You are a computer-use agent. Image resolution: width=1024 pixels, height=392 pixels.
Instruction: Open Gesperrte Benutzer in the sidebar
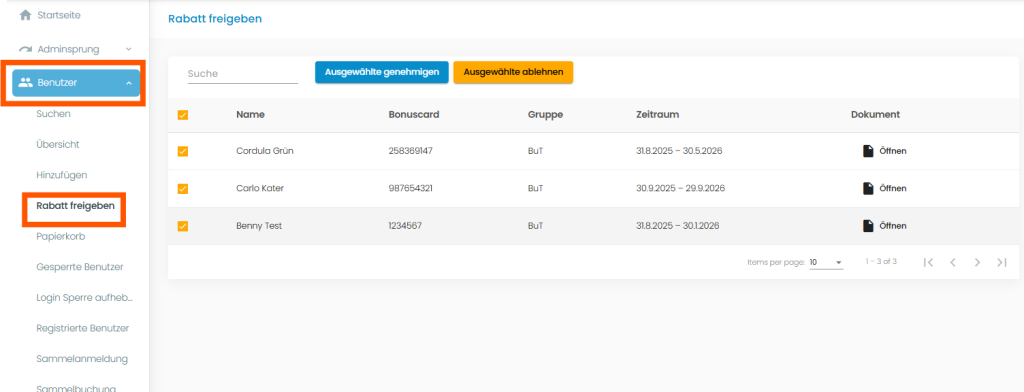[80, 267]
